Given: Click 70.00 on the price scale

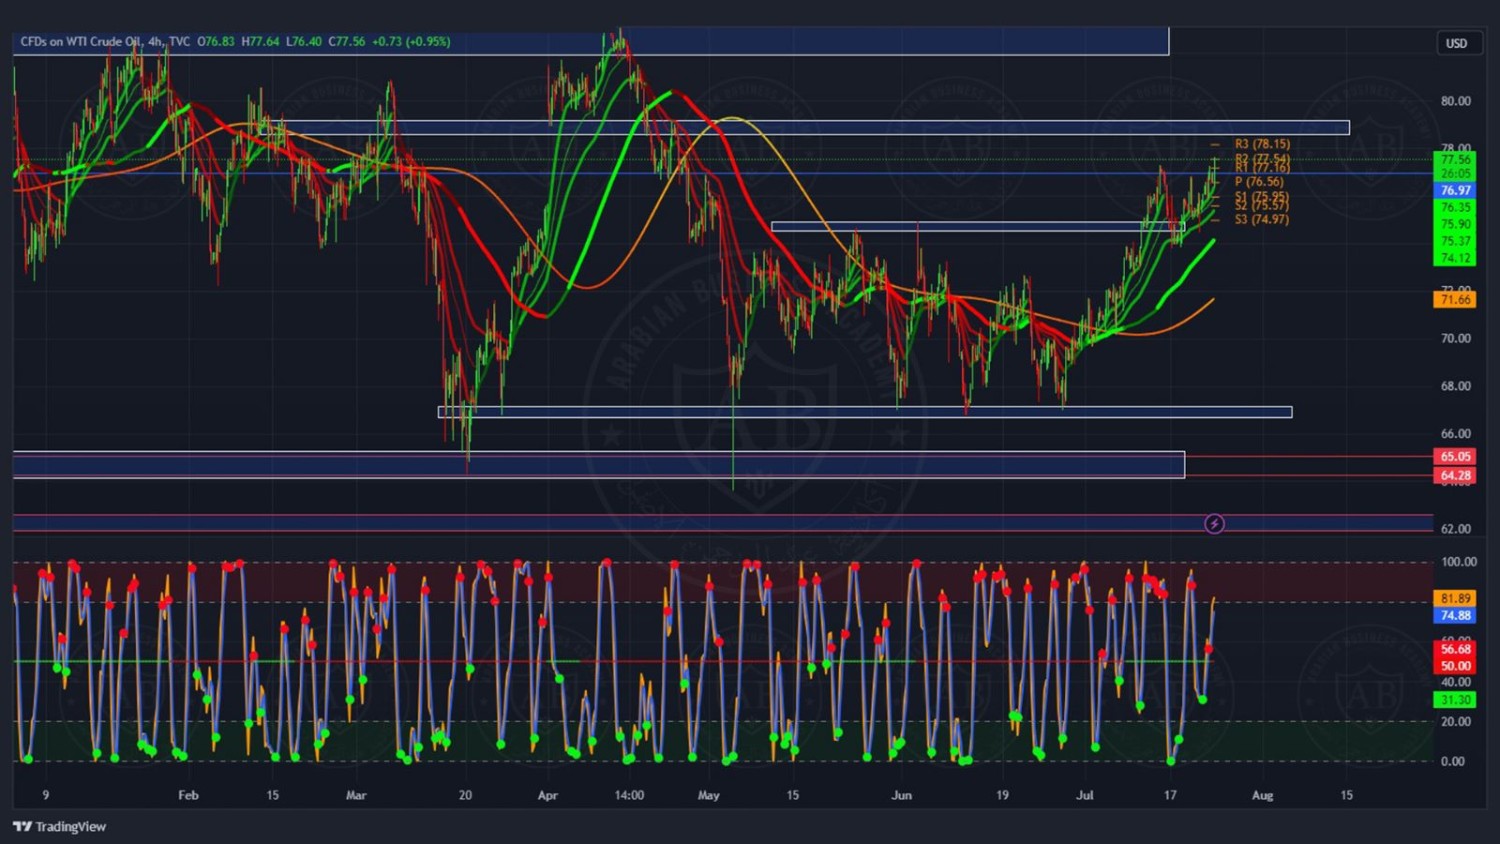Looking at the screenshot, I should pyautogui.click(x=1455, y=338).
